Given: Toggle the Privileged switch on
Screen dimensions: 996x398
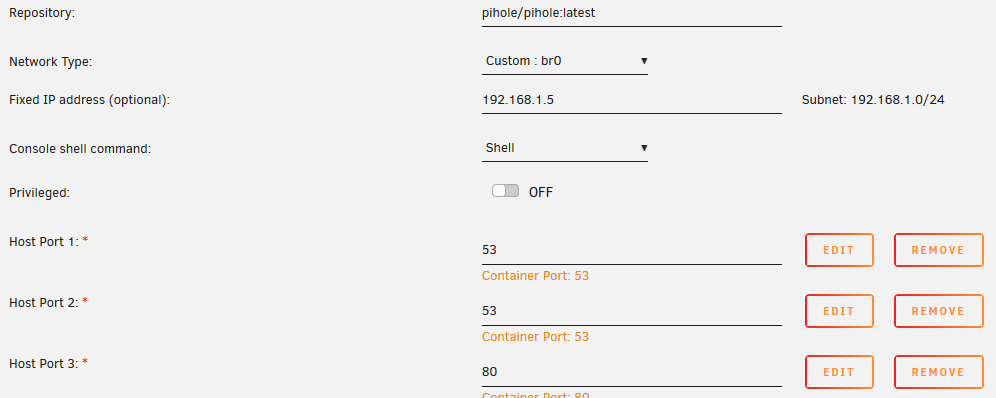Looking at the screenshot, I should (x=506, y=190).
